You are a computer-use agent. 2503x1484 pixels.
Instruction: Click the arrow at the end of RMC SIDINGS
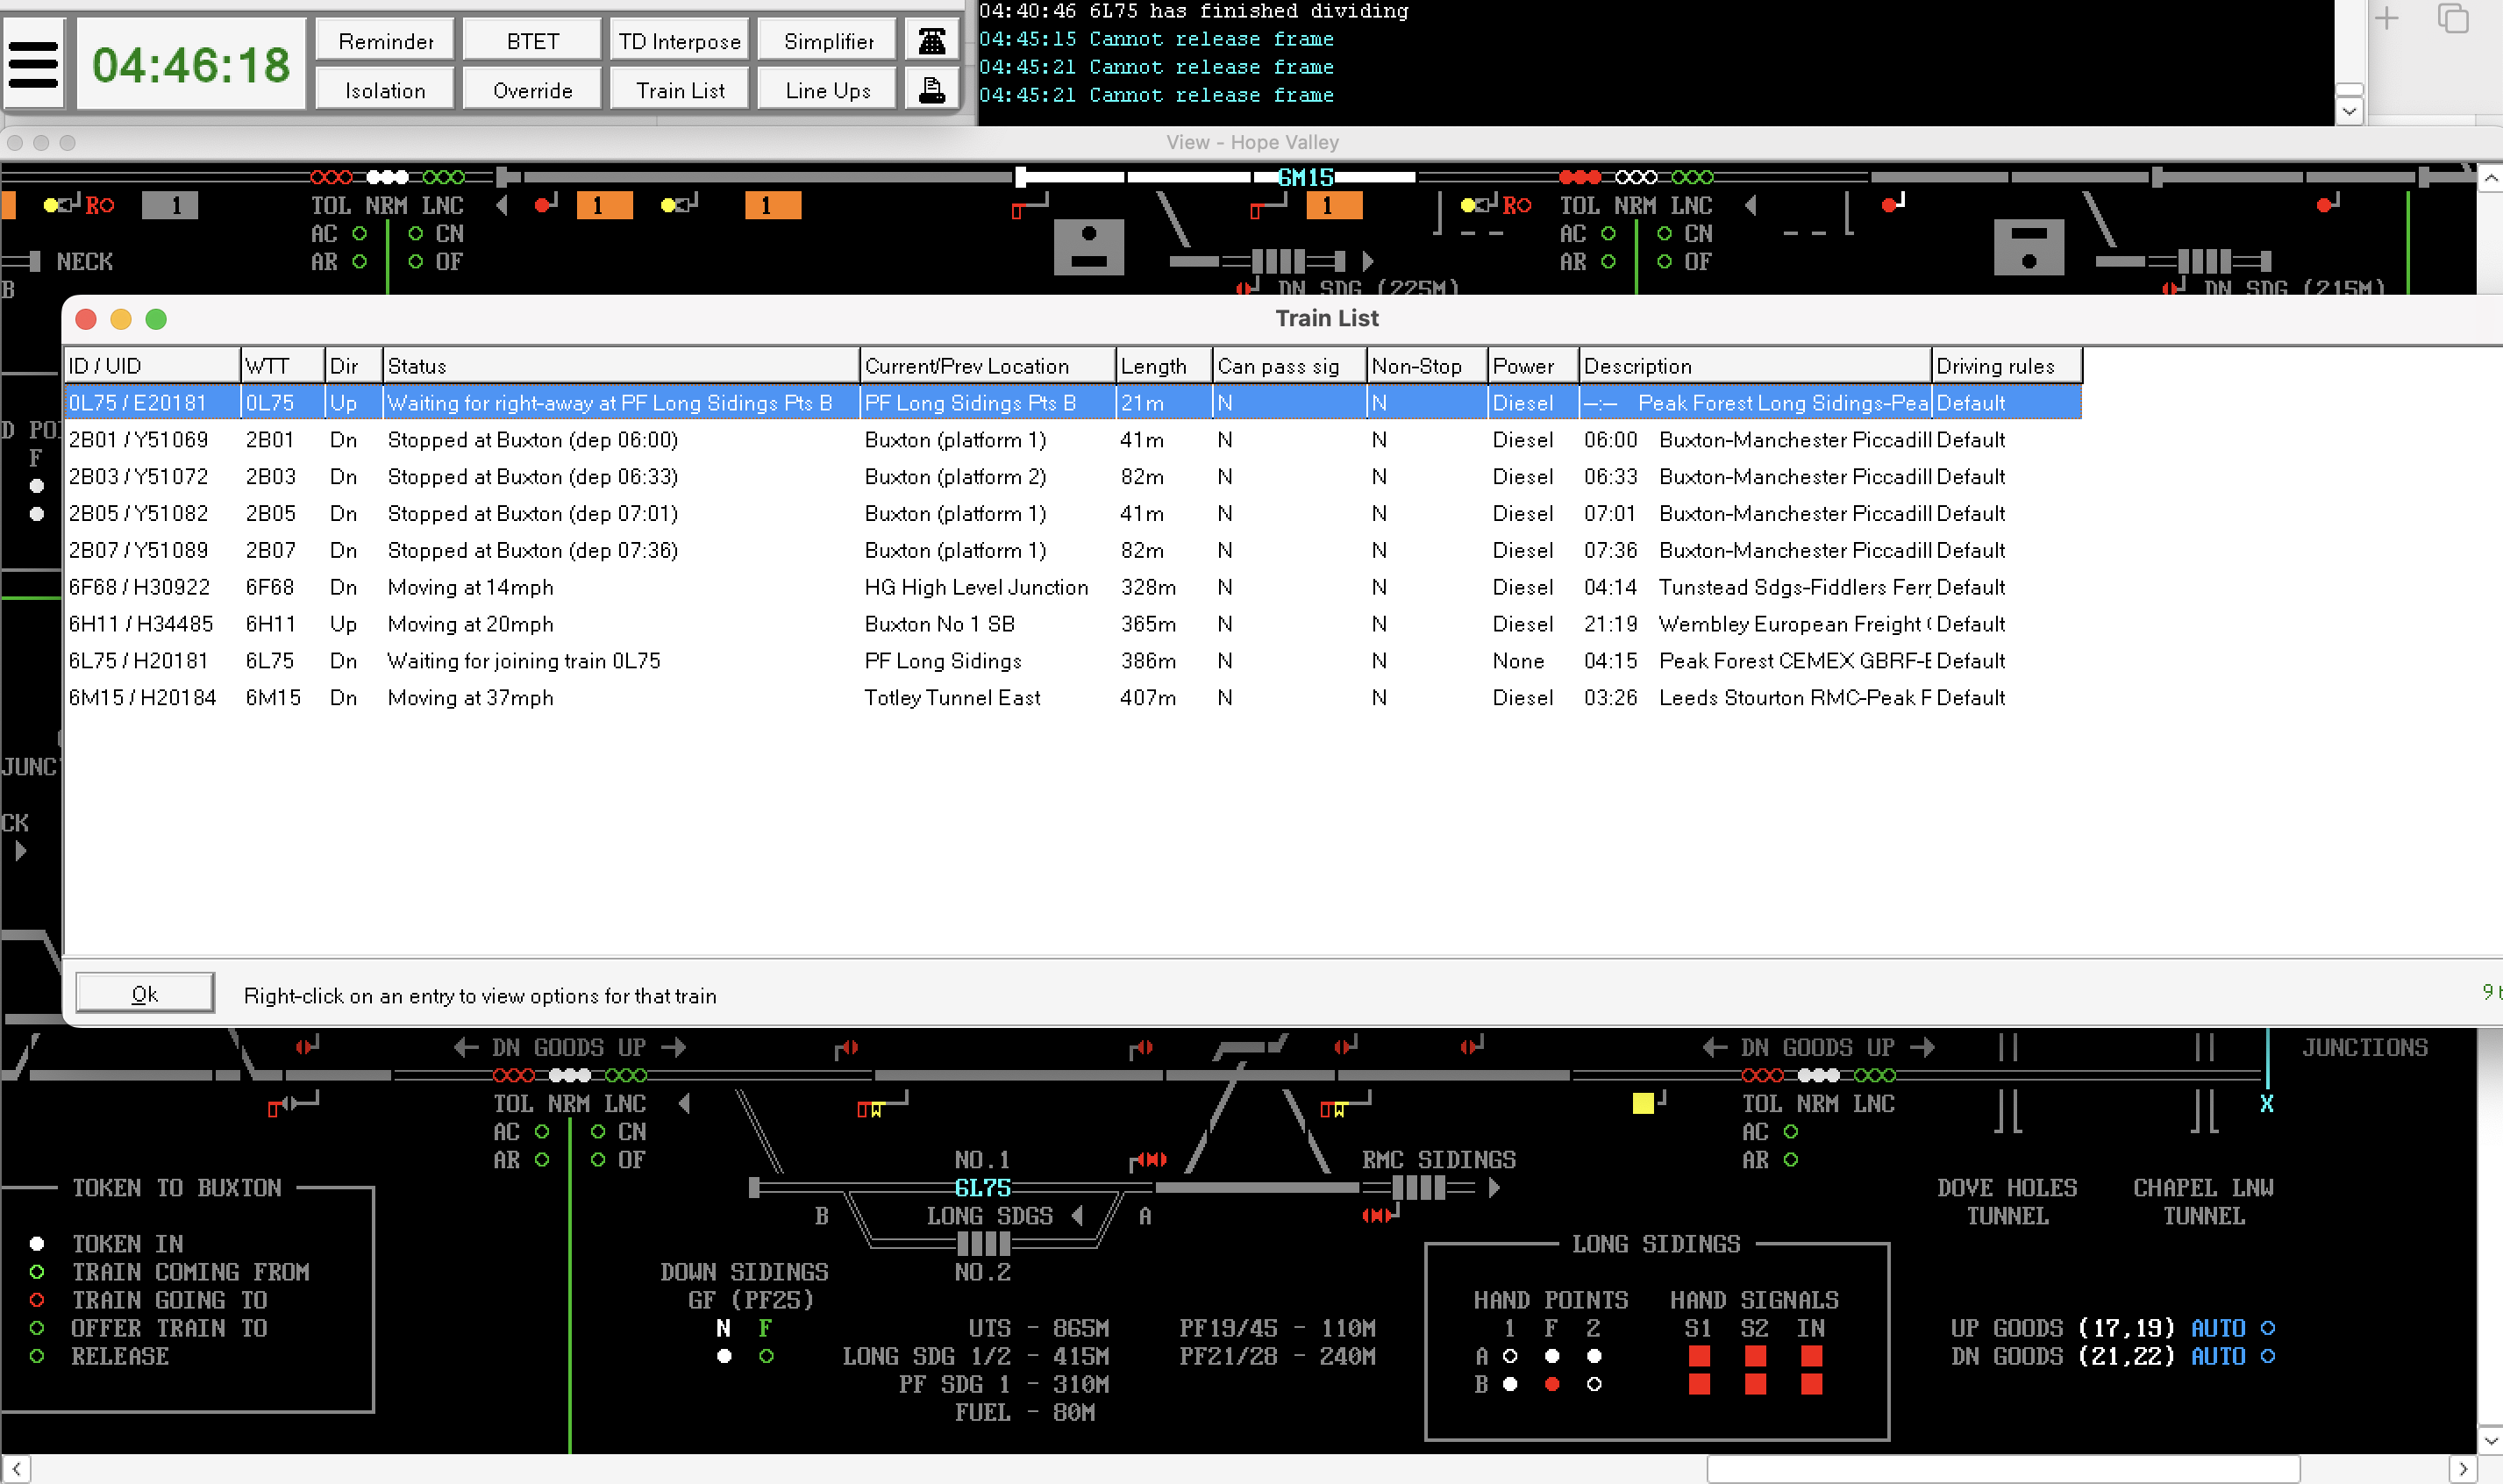point(1494,1187)
